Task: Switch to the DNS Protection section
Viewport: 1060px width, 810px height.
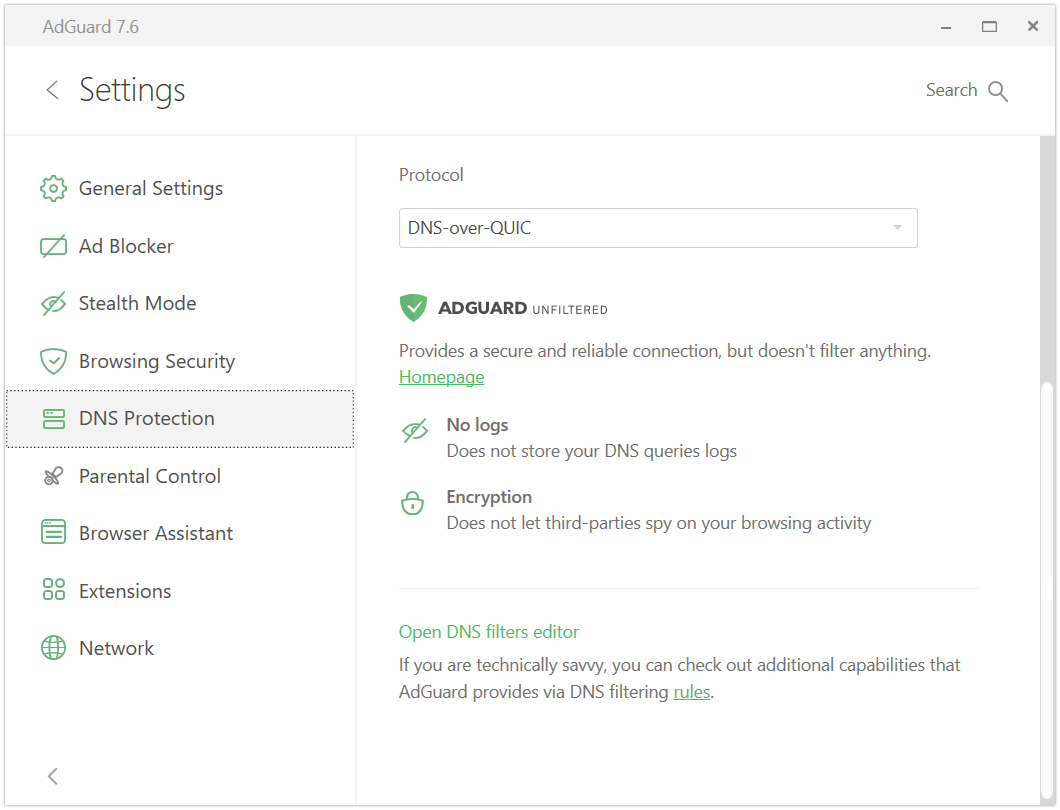Action: click(x=146, y=419)
